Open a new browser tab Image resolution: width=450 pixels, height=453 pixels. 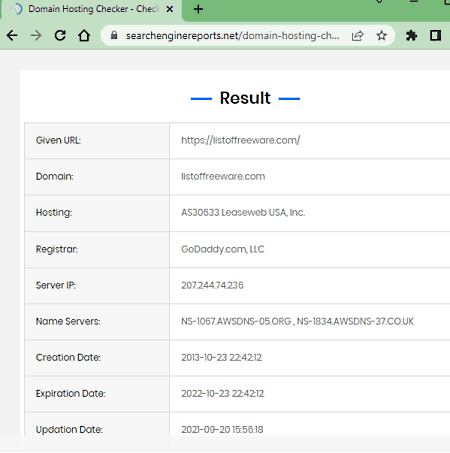[198, 9]
